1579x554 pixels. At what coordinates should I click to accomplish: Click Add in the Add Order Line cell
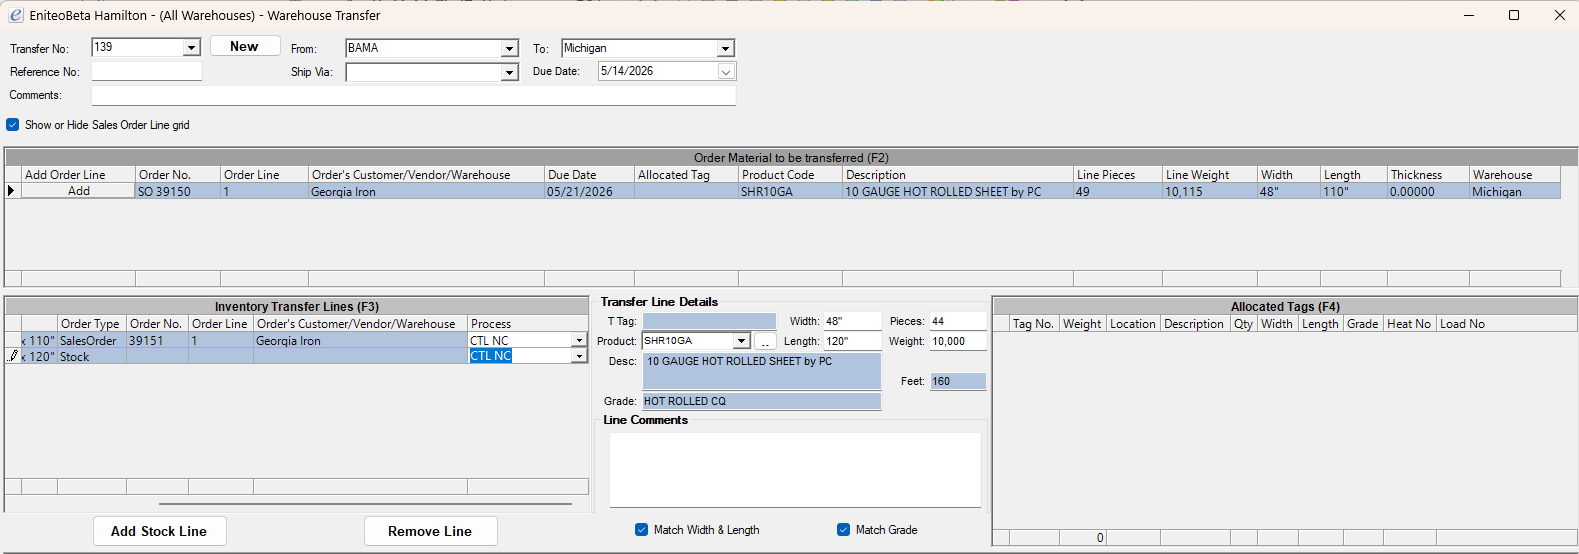pos(78,191)
